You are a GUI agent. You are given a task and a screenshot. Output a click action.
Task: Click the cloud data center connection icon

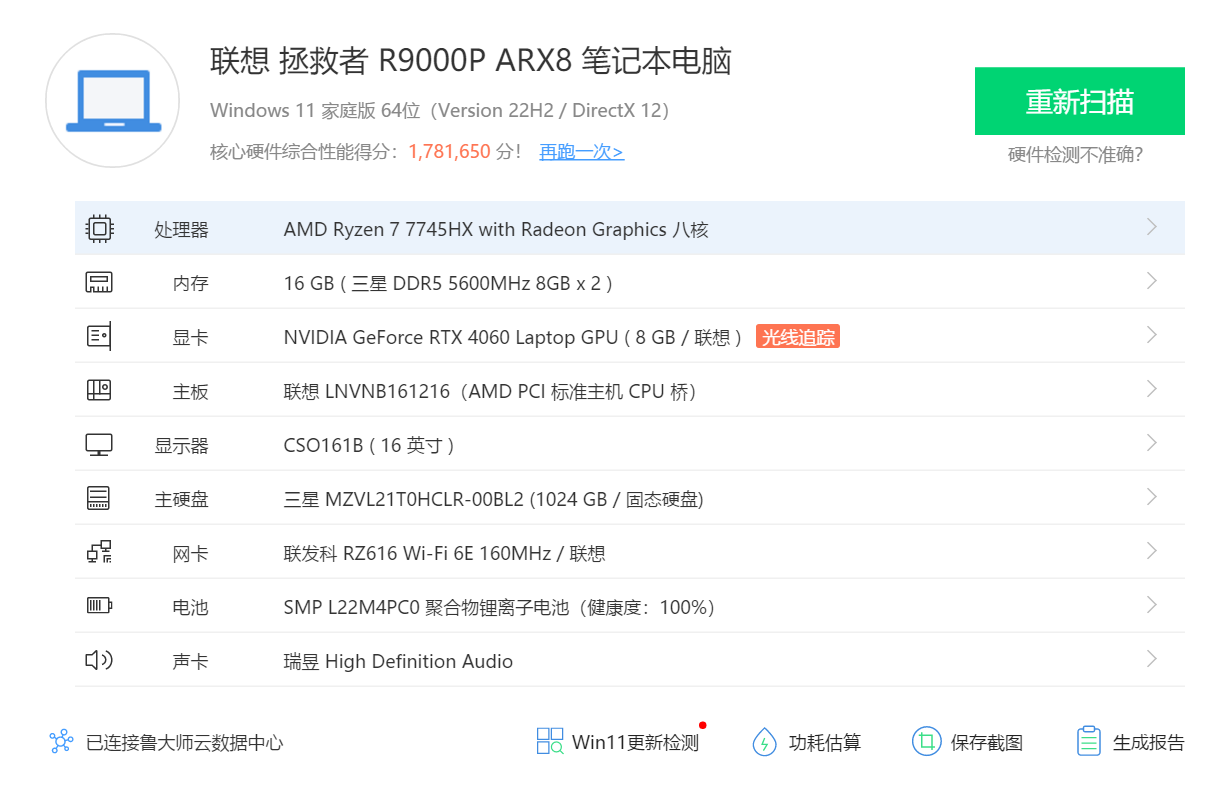point(62,742)
